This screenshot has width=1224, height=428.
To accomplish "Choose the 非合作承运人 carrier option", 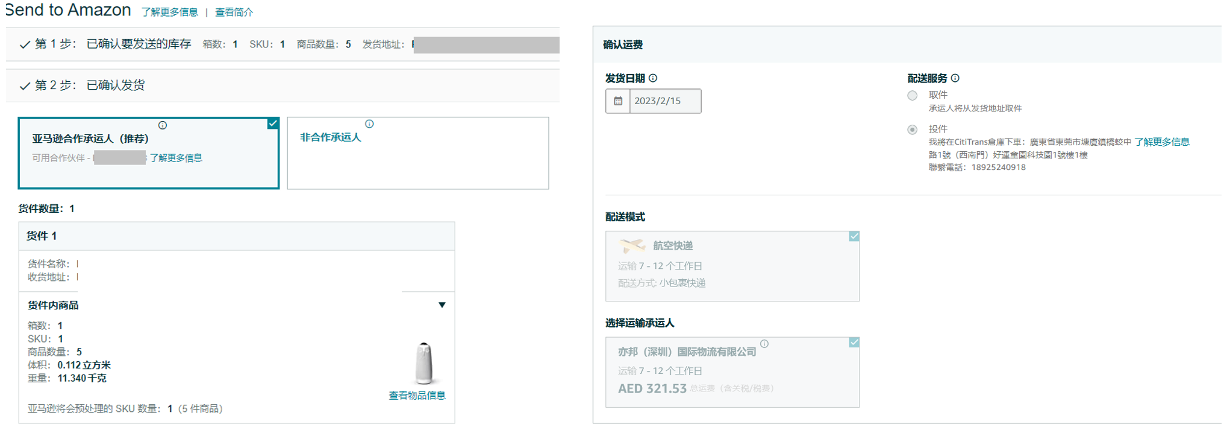I will coord(417,153).
